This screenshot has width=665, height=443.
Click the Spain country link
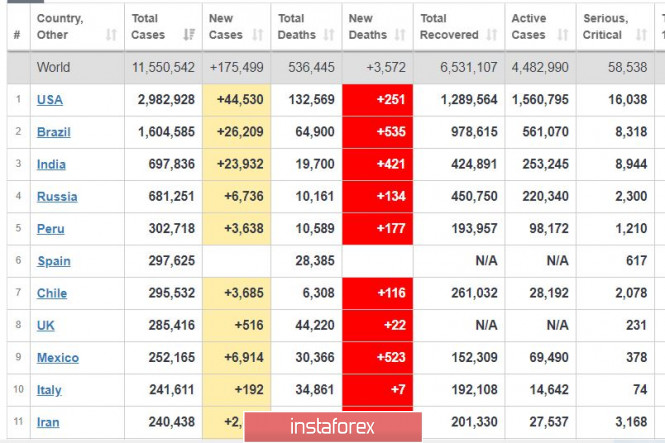(x=53, y=261)
